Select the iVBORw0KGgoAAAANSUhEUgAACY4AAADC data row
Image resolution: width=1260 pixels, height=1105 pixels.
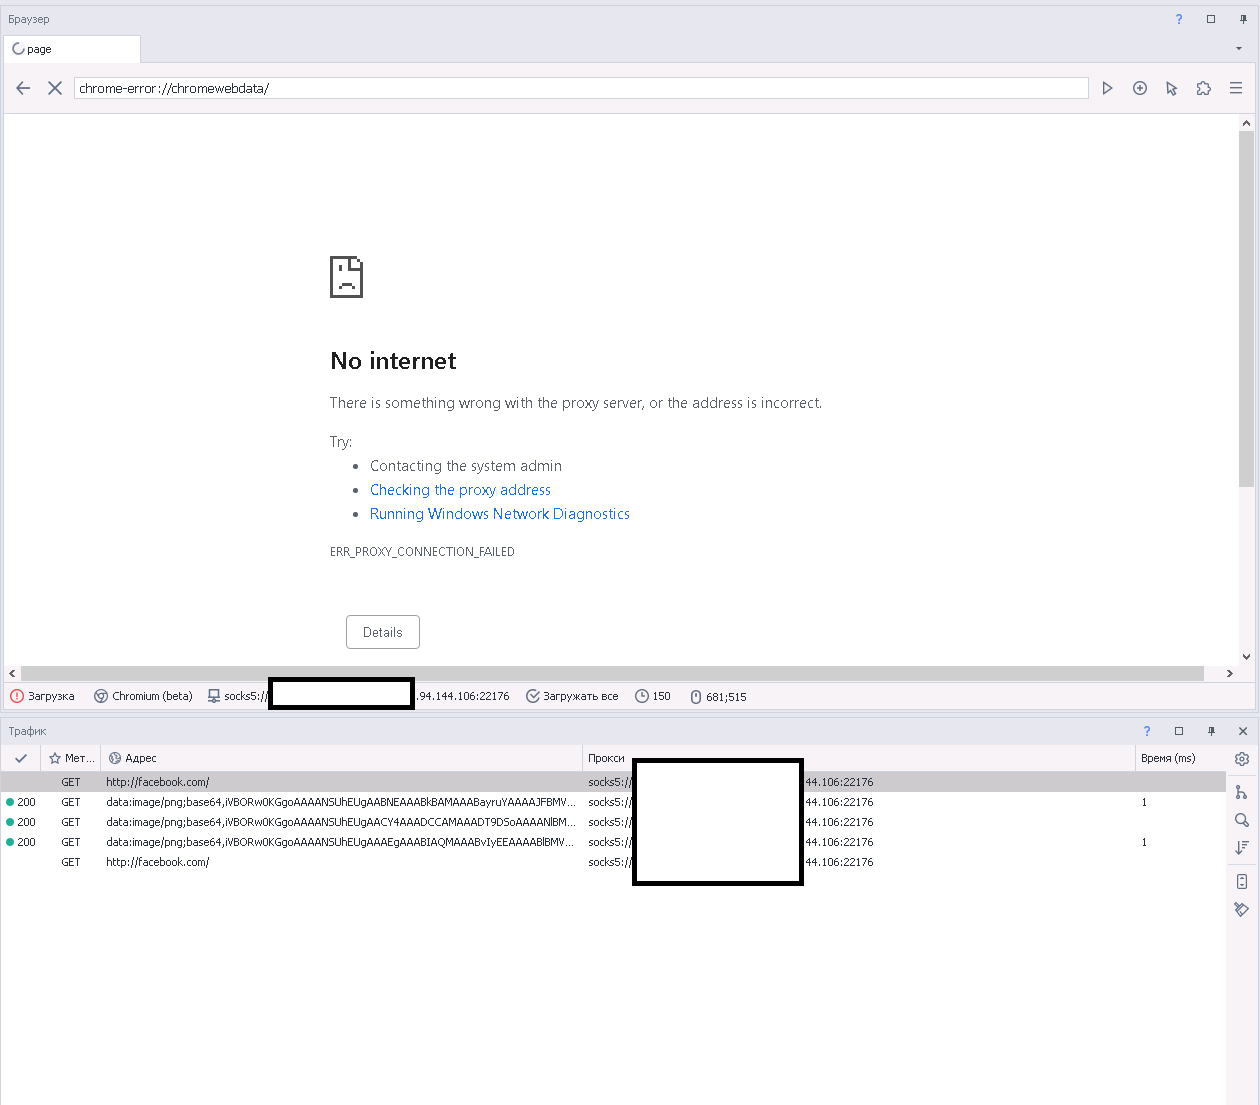pos(613,822)
